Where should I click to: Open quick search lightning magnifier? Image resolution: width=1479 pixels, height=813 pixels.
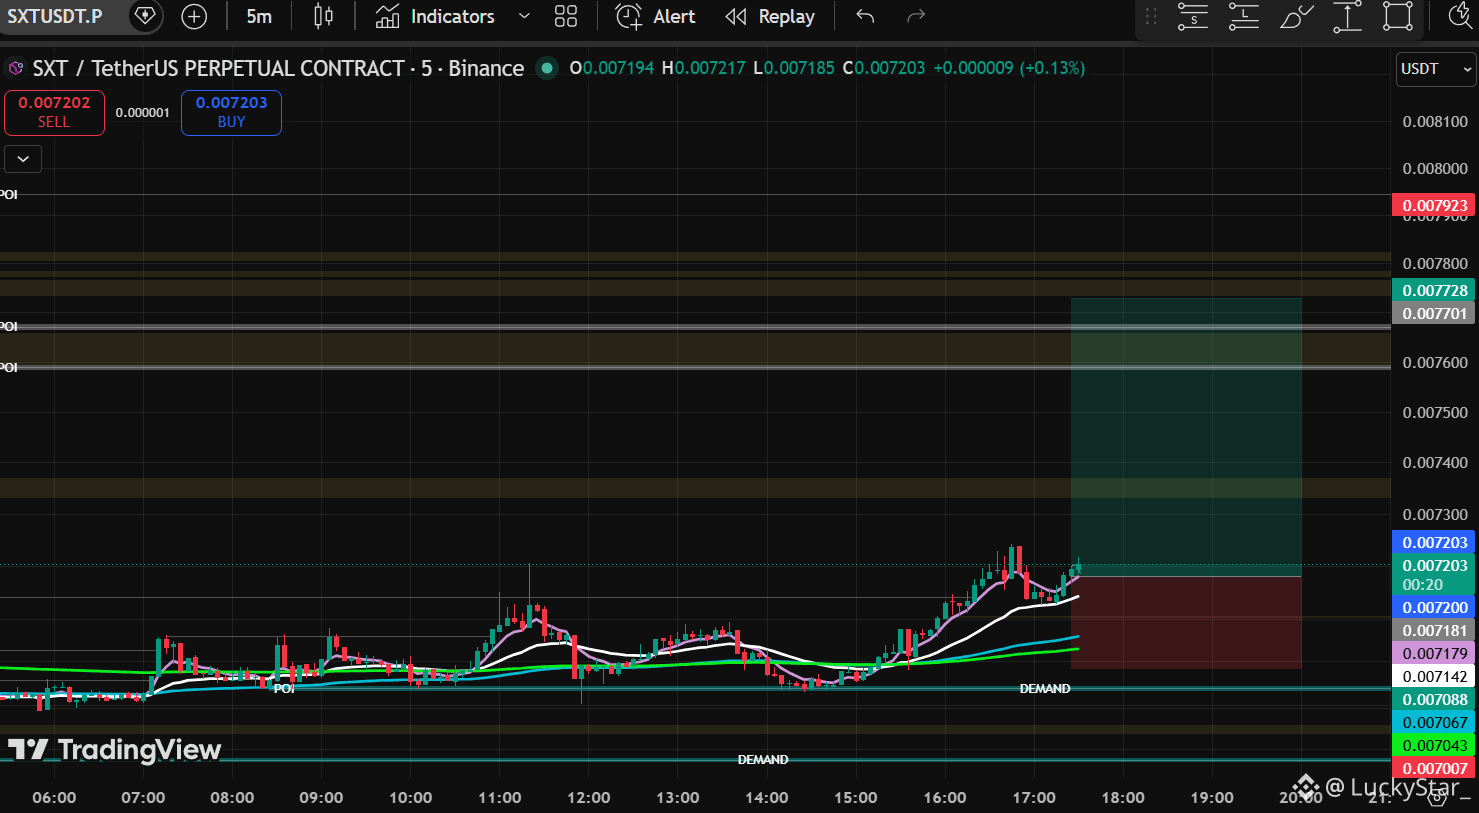click(1460, 16)
